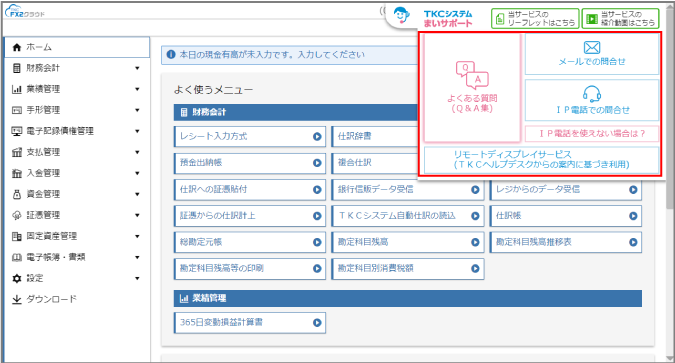Open the よくある質問 (Q&A集) panel
Screen dimensions: 675x363
click(472, 88)
